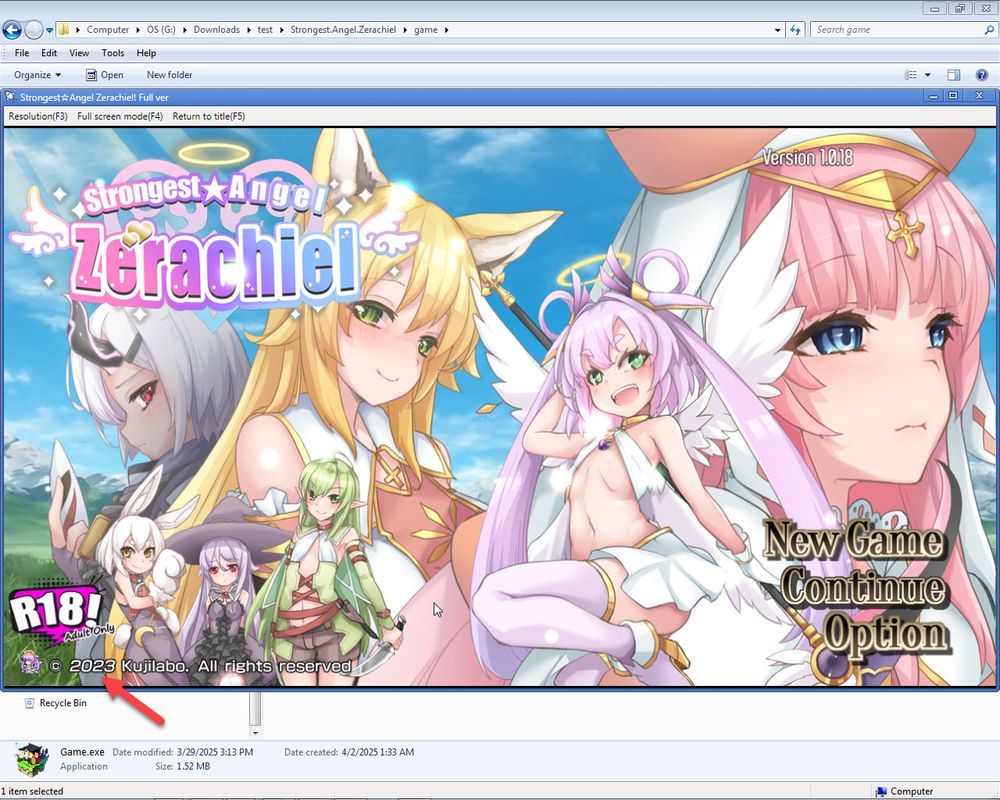Open Explorer File menu

point(22,53)
